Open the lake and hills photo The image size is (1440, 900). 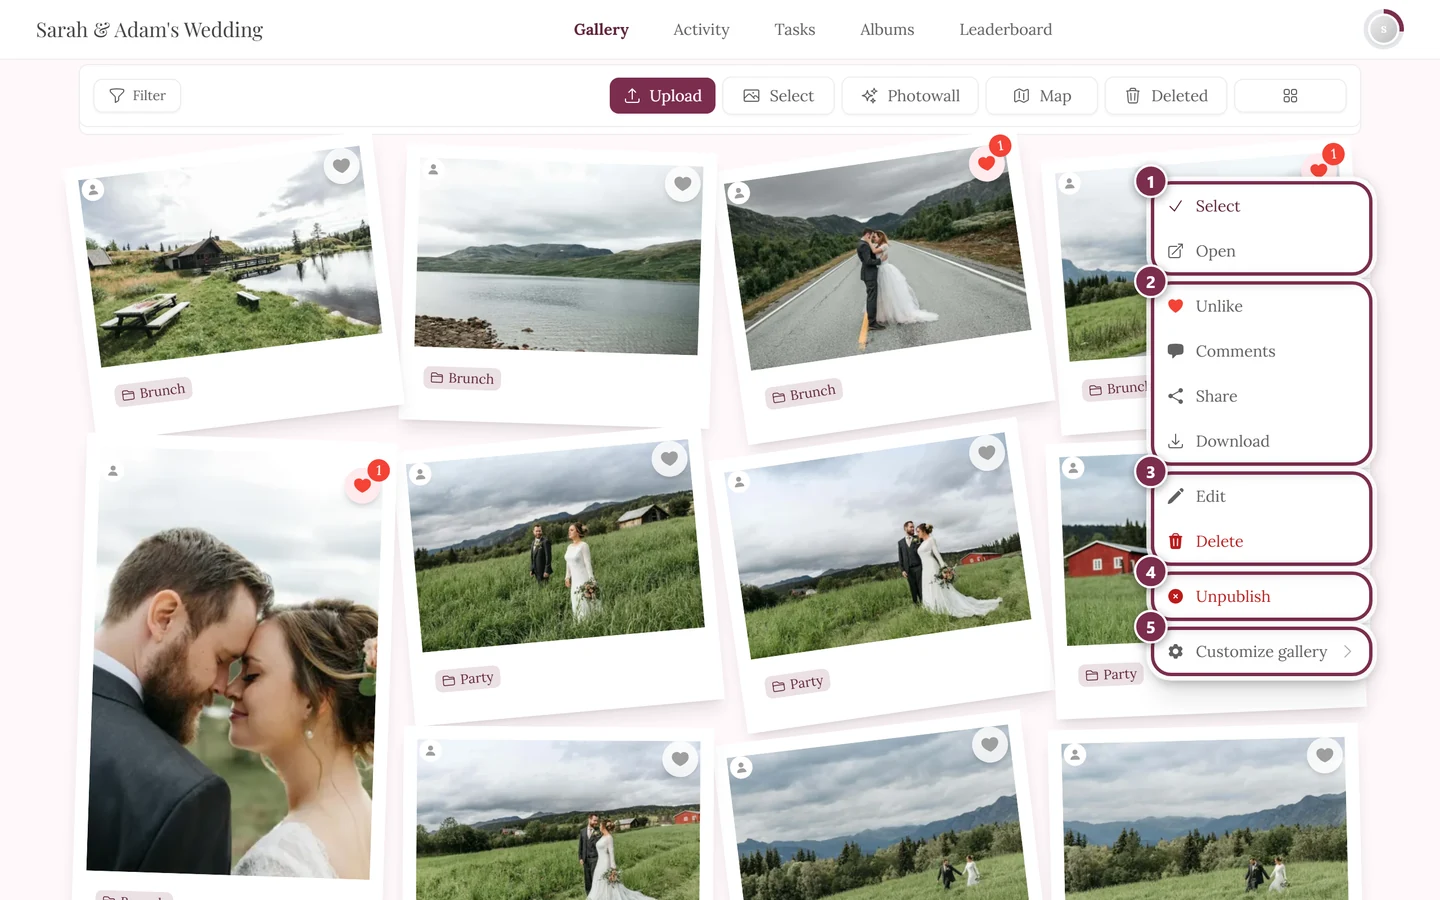(x=558, y=256)
